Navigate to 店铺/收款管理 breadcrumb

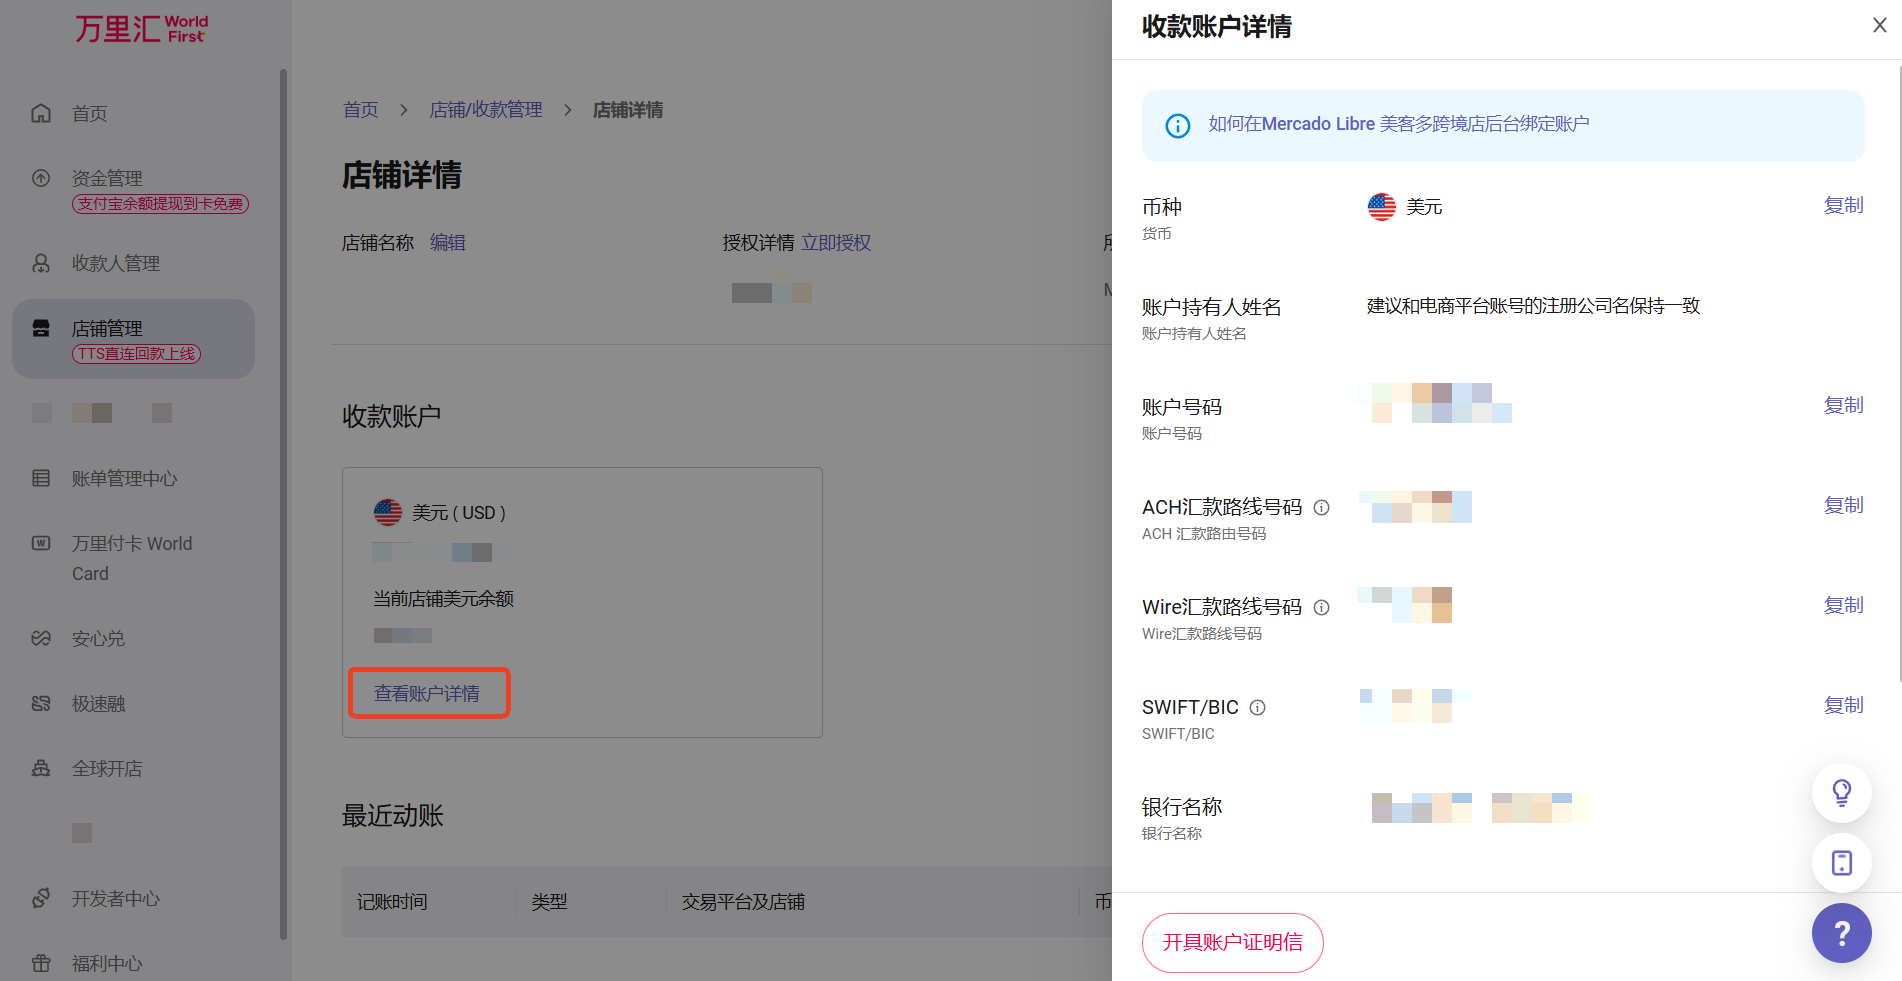point(486,110)
